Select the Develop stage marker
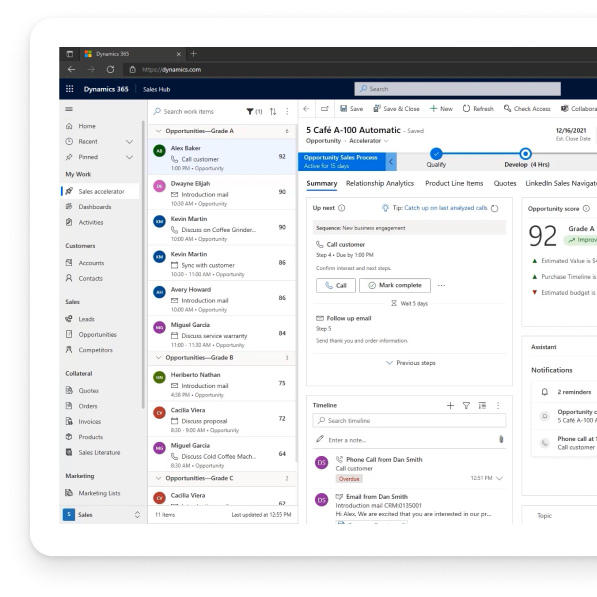This screenshot has width=597, height=597. click(x=525, y=154)
